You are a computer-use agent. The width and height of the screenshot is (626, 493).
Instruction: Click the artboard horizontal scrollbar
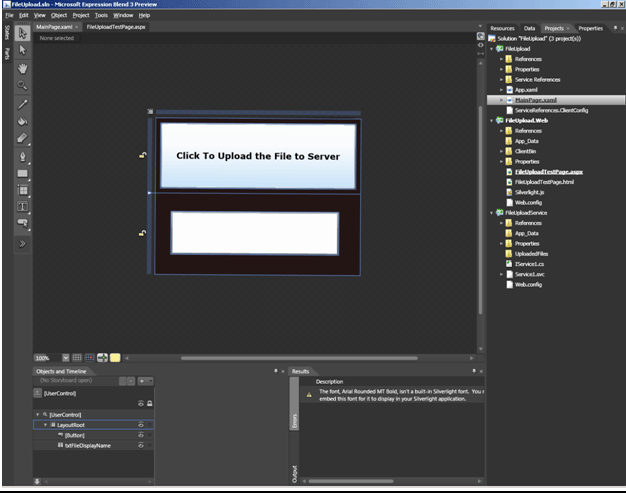click(x=299, y=358)
